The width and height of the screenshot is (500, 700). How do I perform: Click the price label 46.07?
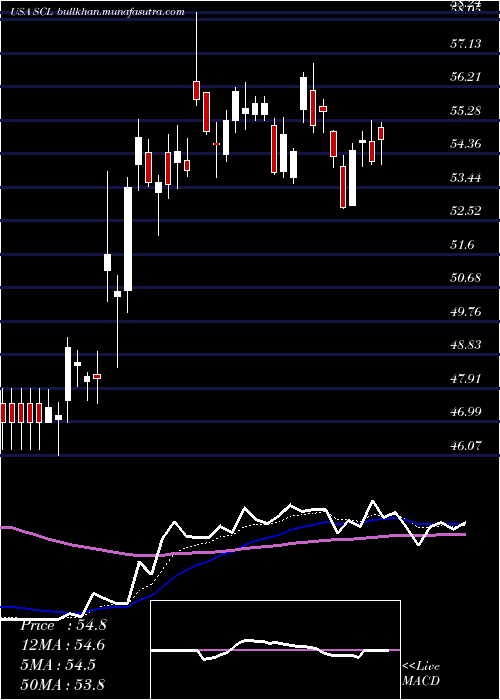[x=467, y=446]
